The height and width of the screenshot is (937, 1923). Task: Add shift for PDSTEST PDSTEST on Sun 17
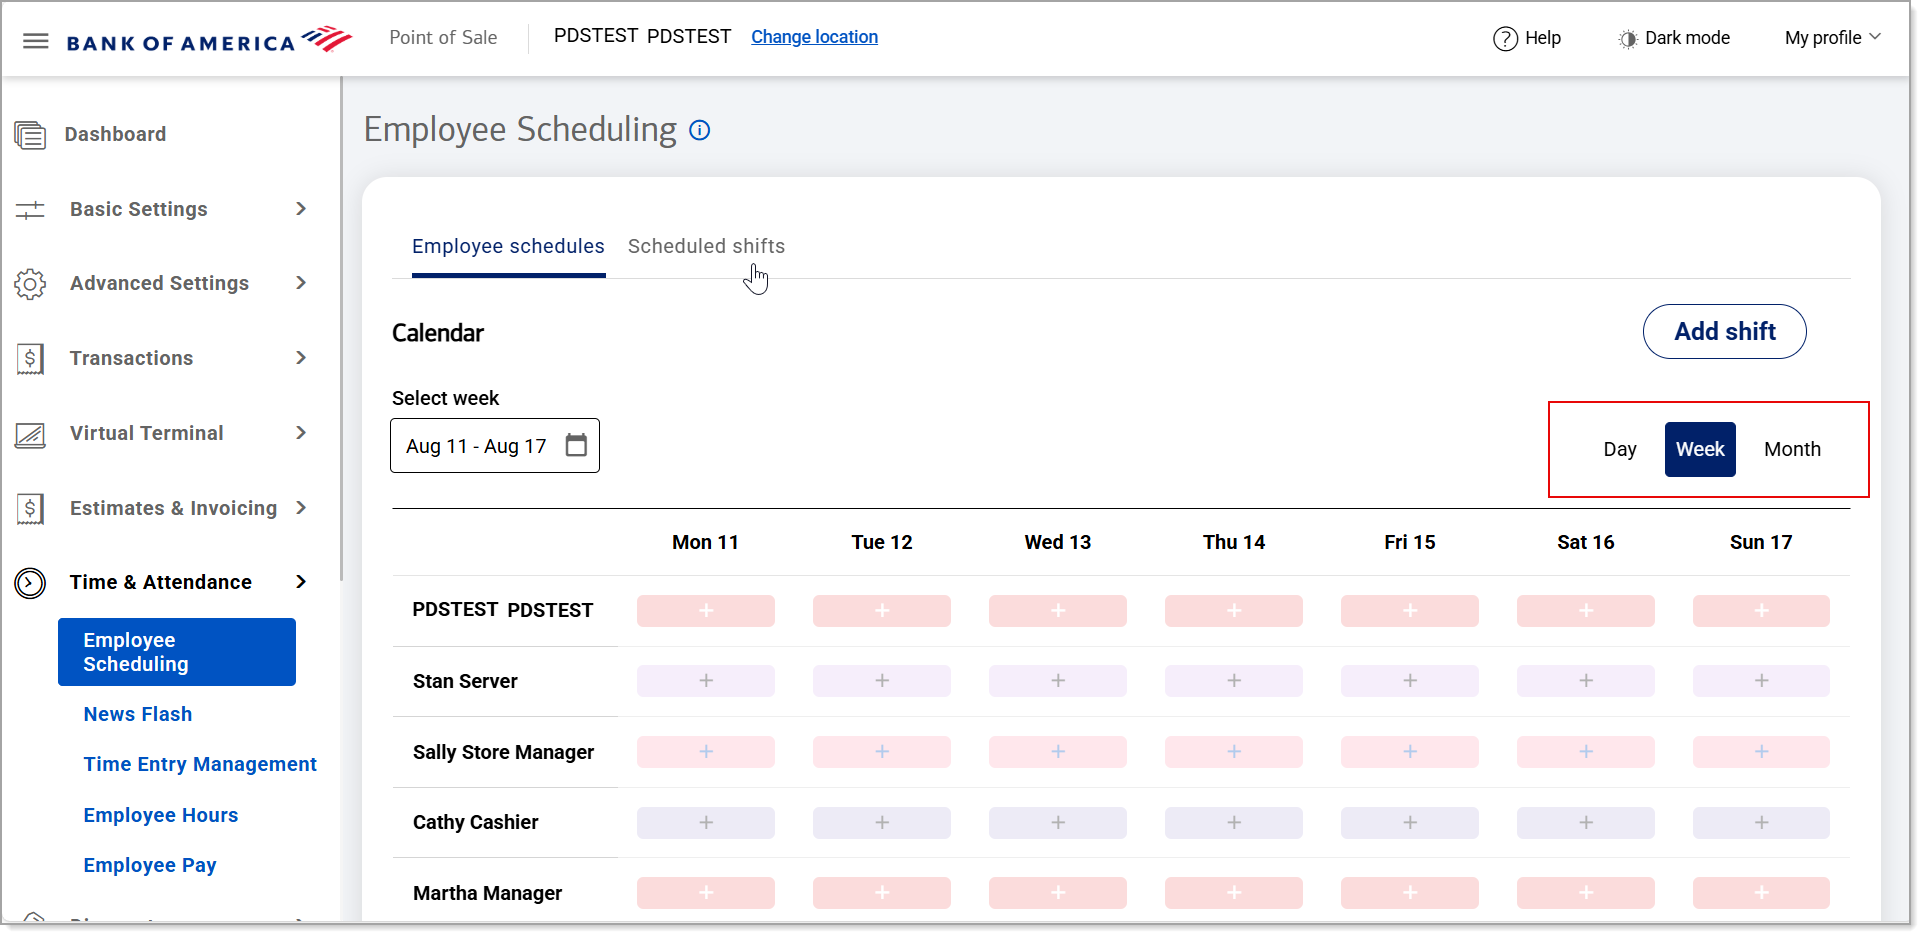[1761, 611]
